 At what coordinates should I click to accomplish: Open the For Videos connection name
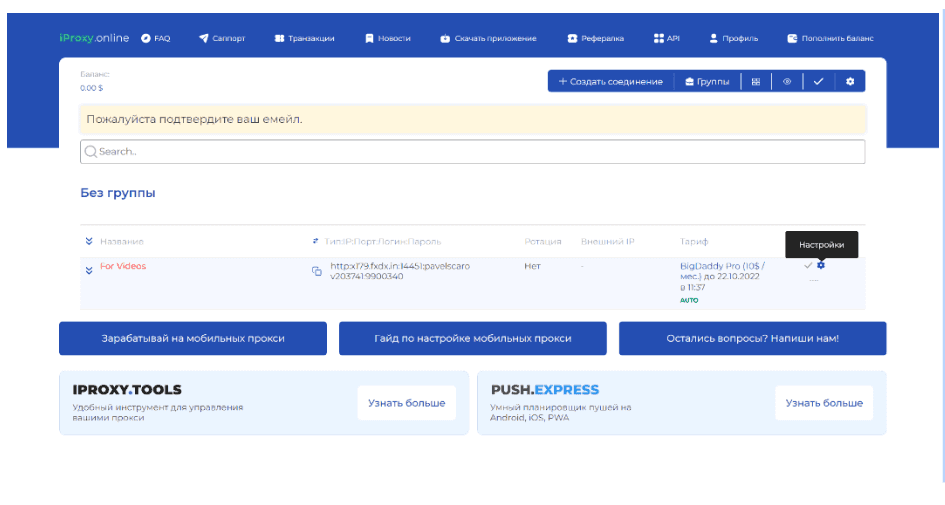[x=123, y=266]
